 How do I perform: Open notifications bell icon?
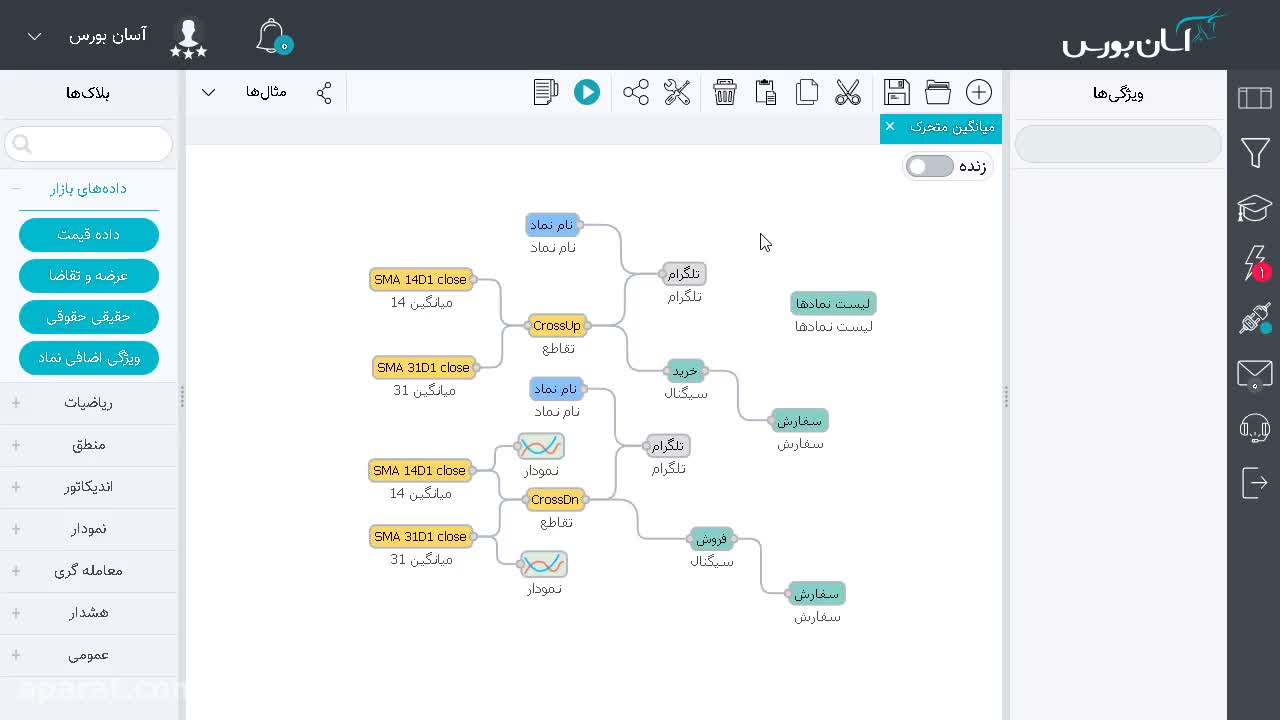272,36
